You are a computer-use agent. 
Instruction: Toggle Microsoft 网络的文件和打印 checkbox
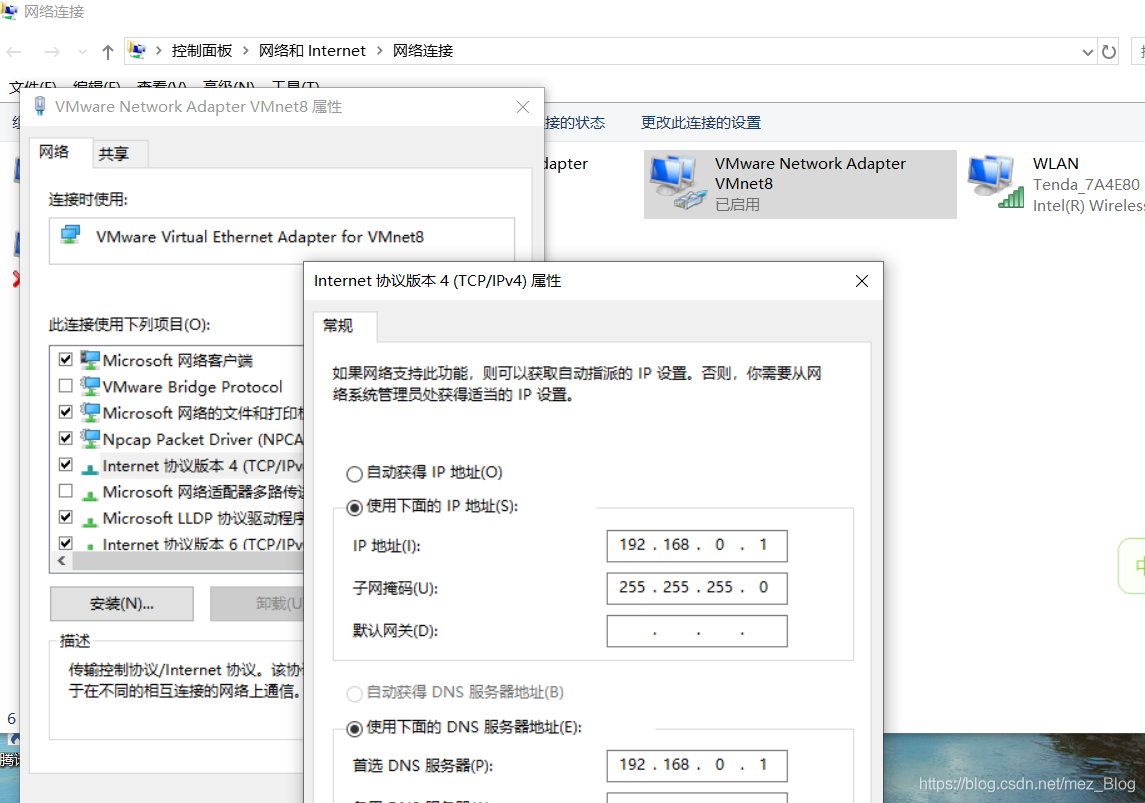[66, 412]
